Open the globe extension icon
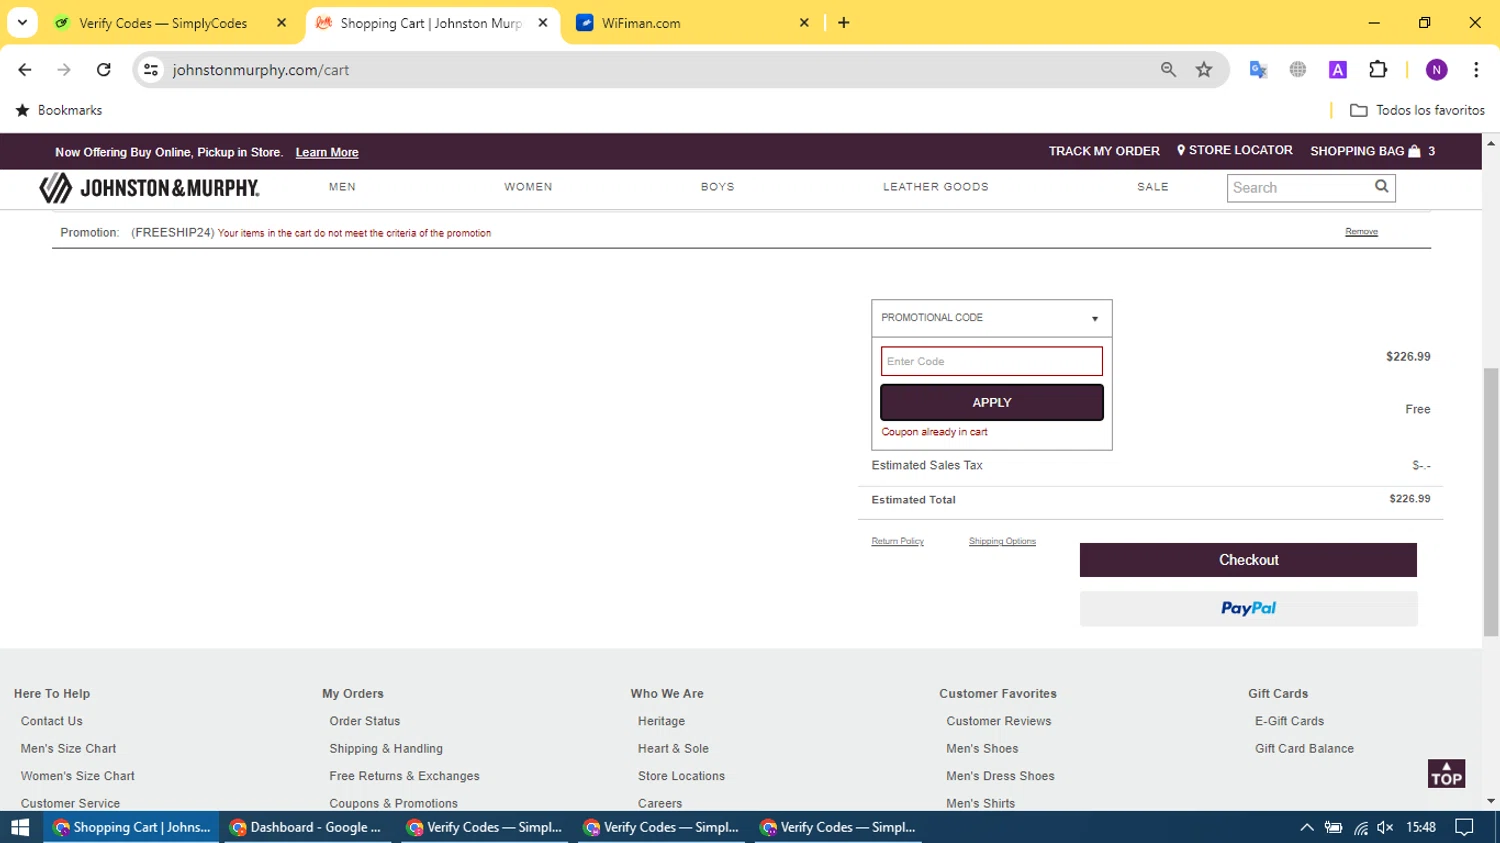This screenshot has width=1500, height=843. [1298, 70]
